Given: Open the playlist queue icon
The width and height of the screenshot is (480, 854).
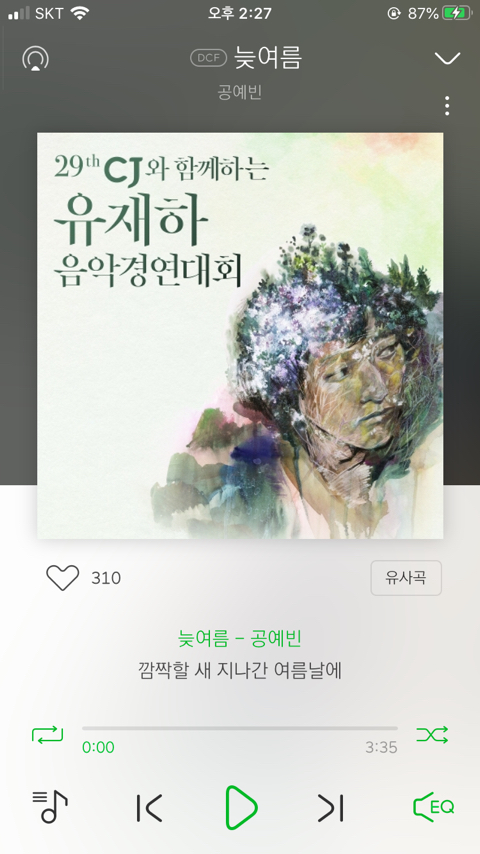Looking at the screenshot, I should click(x=50, y=807).
